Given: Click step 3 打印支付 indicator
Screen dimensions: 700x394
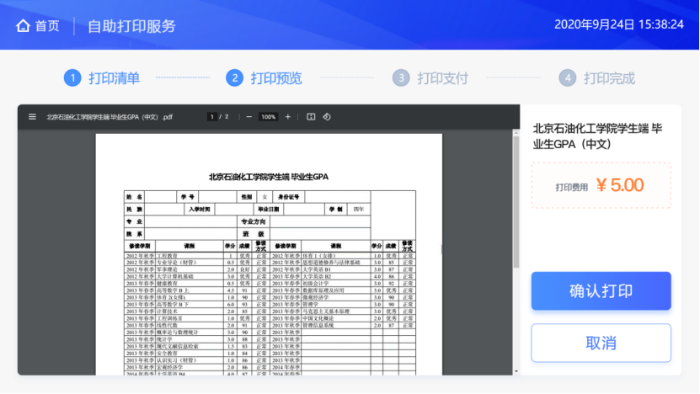Looking at the screenshot, I should pyautogui.click(x=430, y=78).
